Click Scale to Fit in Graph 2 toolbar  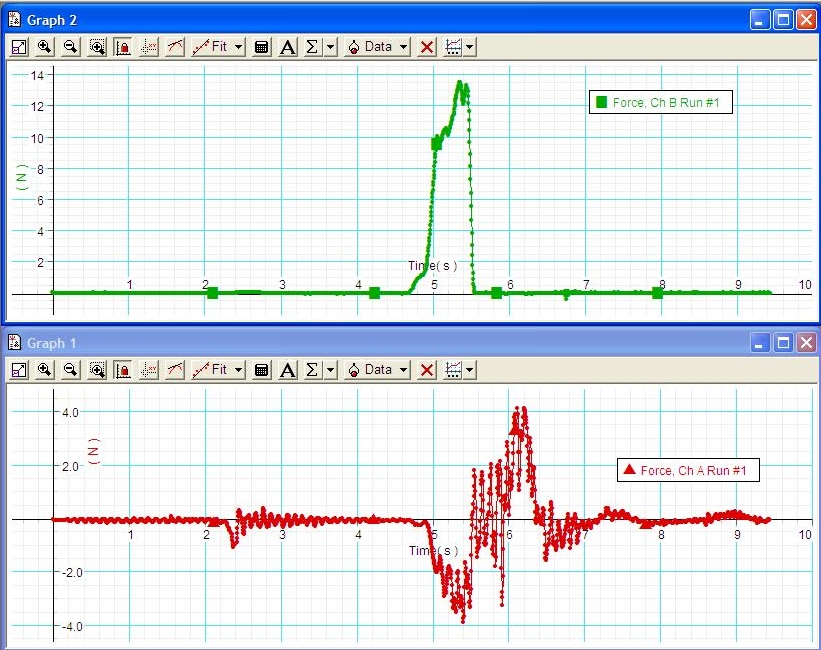coord(19,47)
